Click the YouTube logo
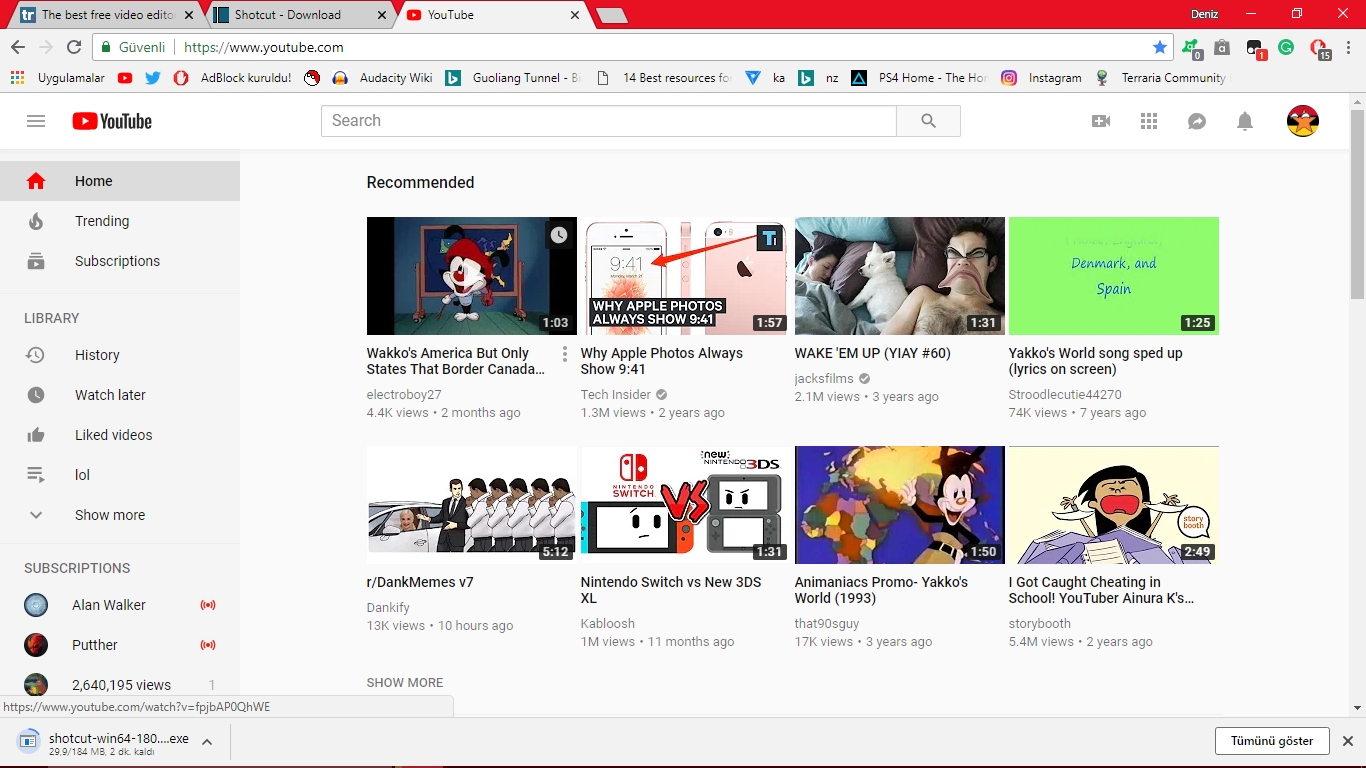Screen dimensions: 1366x768 [x=112, y=121]
